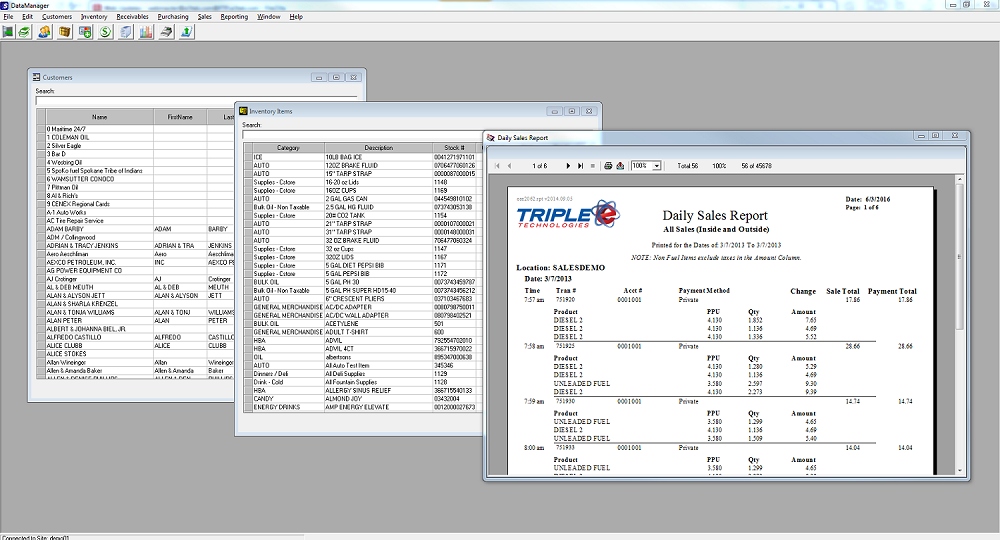Open the Reporting menu
Image resolution: width=1000 pixels, height=540 pixels.
click(234, 17)
